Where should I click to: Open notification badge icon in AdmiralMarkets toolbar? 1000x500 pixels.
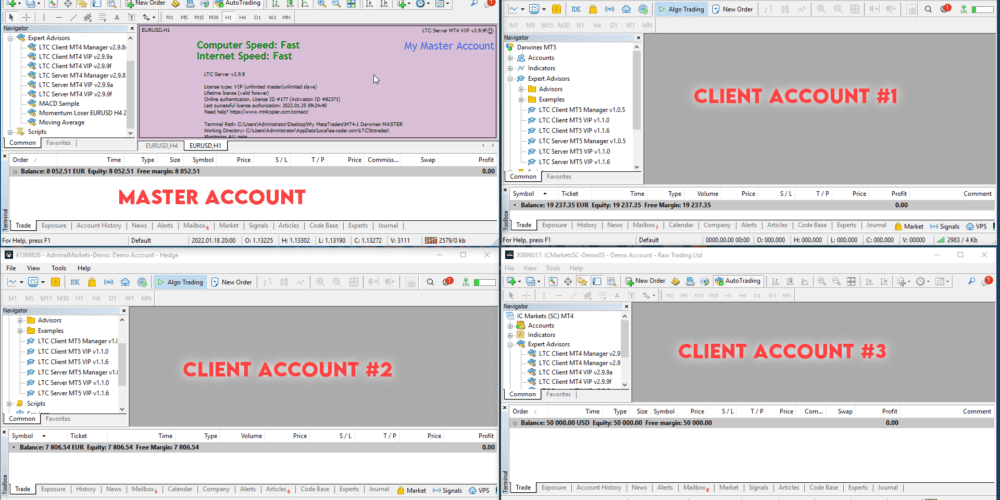pos(447,281)
